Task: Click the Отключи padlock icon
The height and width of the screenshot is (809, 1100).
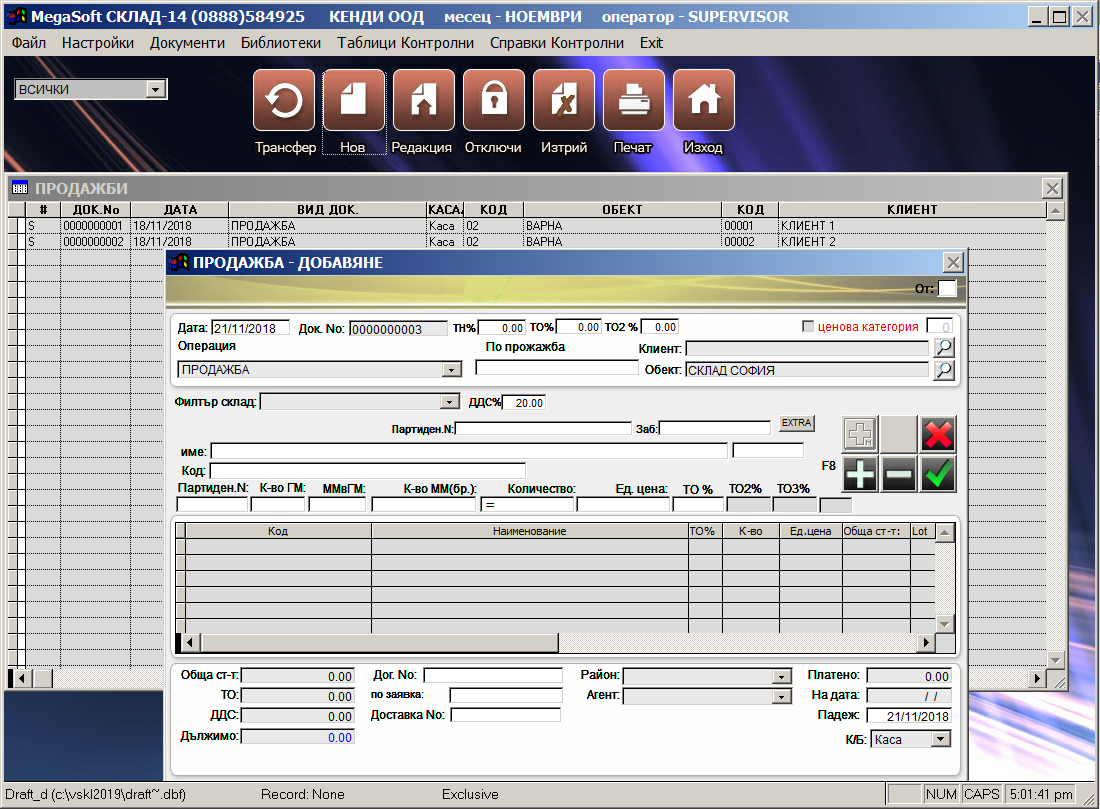Action: 493,101
